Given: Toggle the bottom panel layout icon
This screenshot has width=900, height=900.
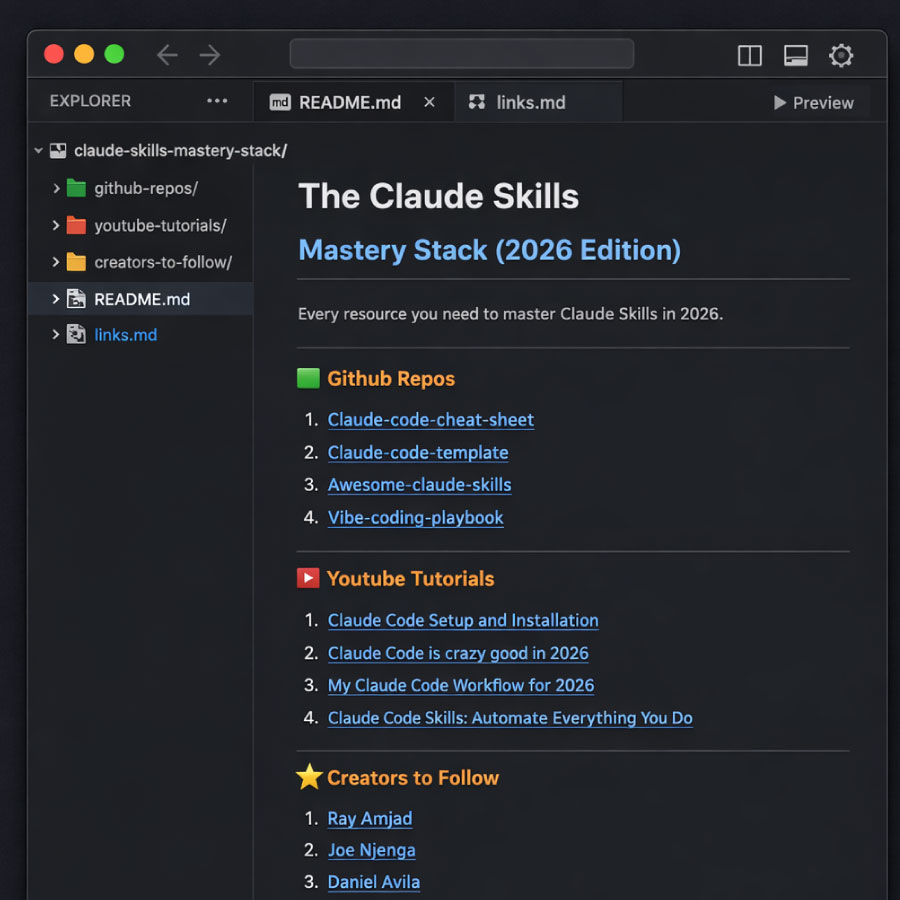Looking at the screenshot, I should (x=796, y=56).
